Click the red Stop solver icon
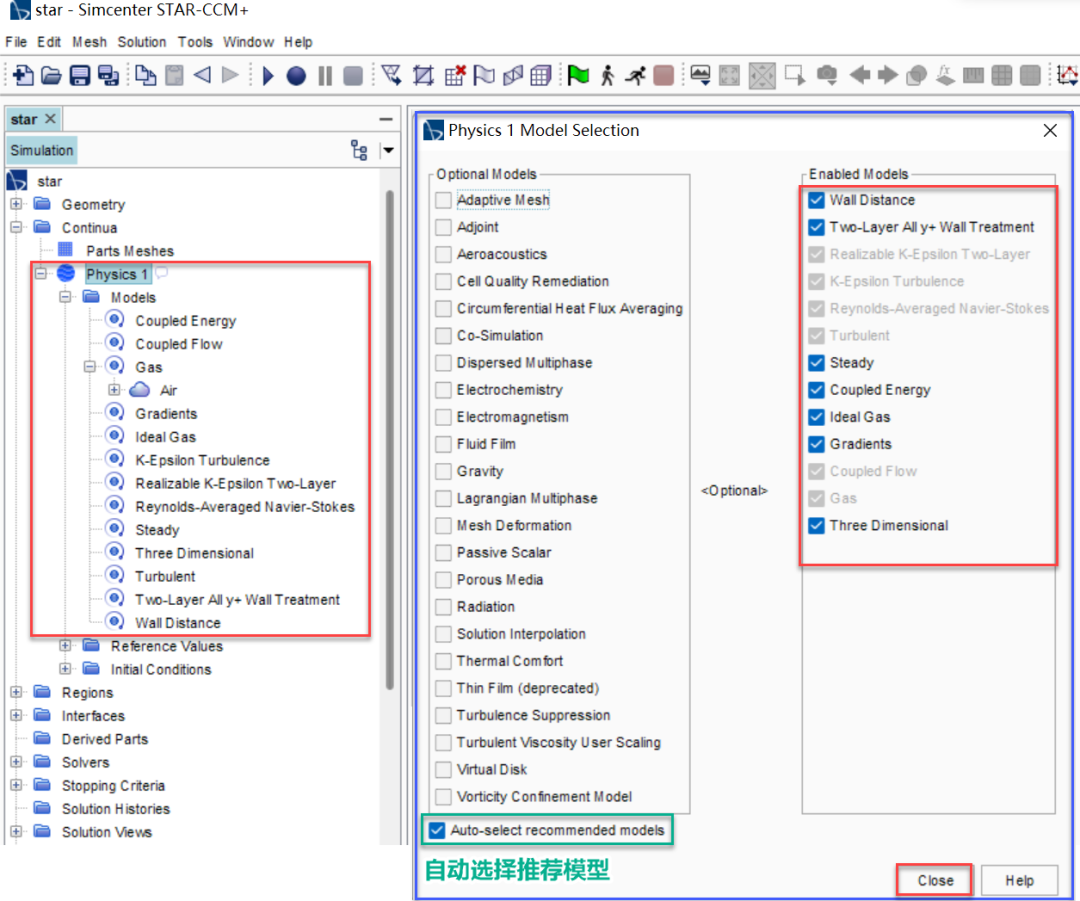This screenshot has width=1080, height=901. (663, 75)
